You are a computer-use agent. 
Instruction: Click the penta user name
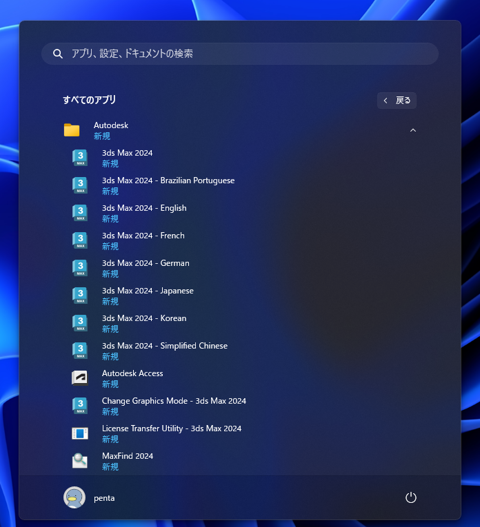point(104,498)
